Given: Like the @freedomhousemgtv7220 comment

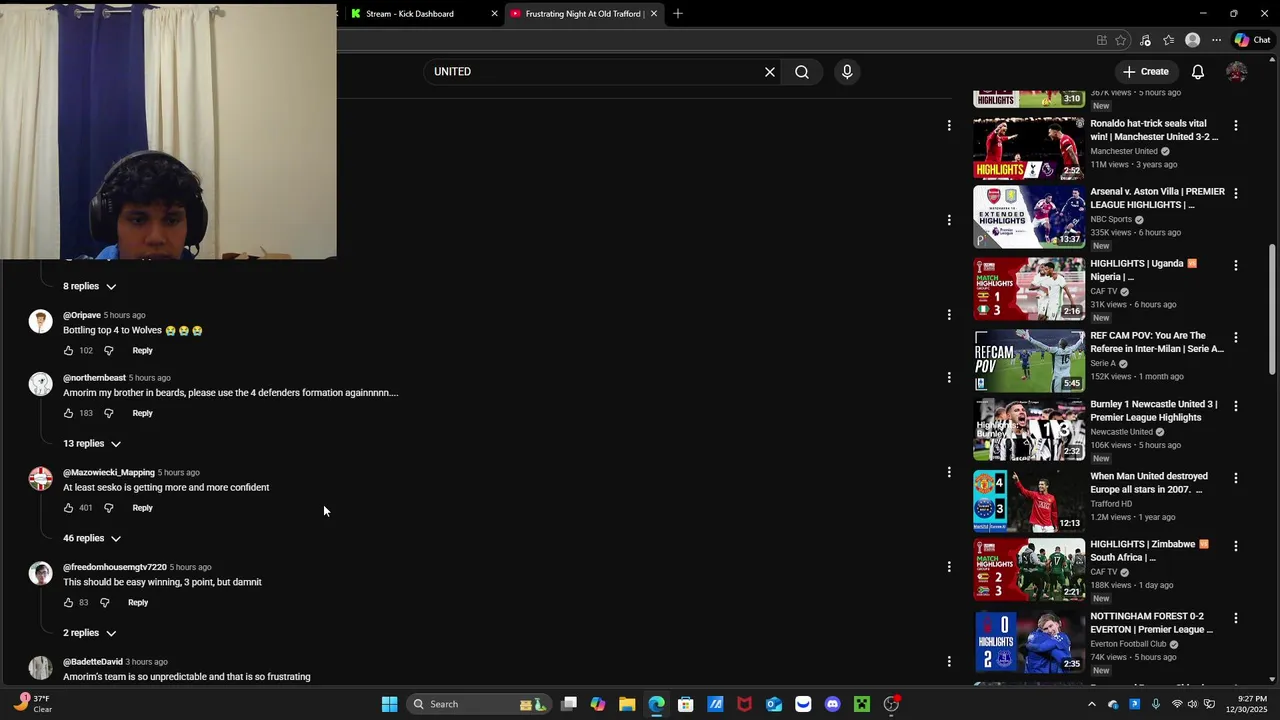Looking at the screenshot, I should pos(68,603).
